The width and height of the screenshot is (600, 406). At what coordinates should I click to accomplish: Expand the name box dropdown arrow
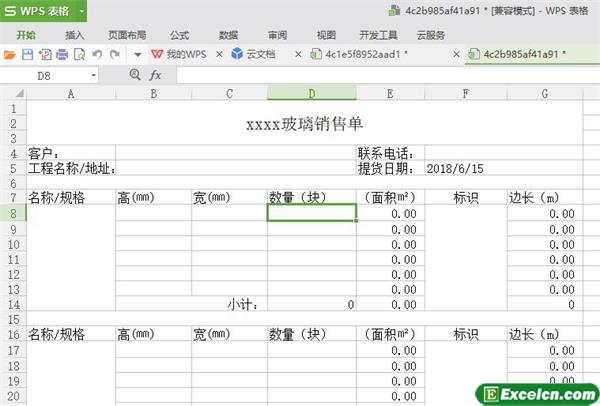click(x=93, y=75)
